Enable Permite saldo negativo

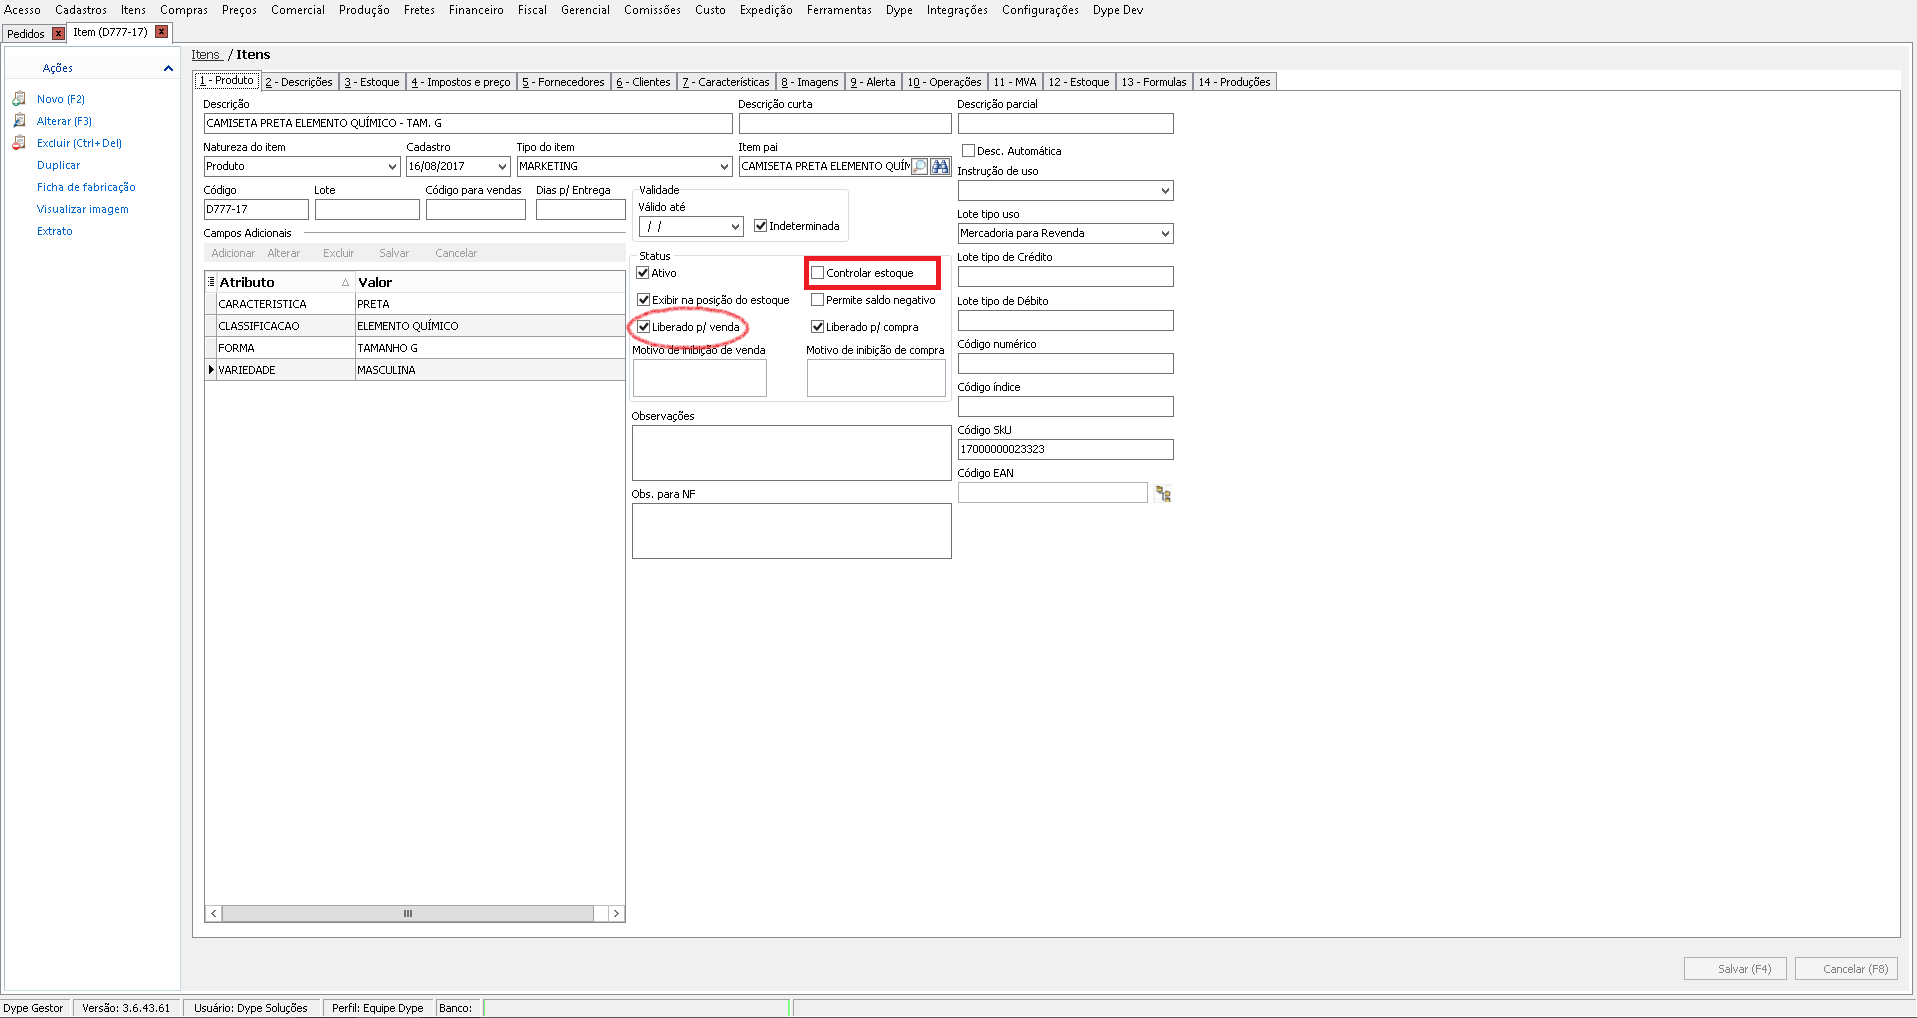[817, 300]
